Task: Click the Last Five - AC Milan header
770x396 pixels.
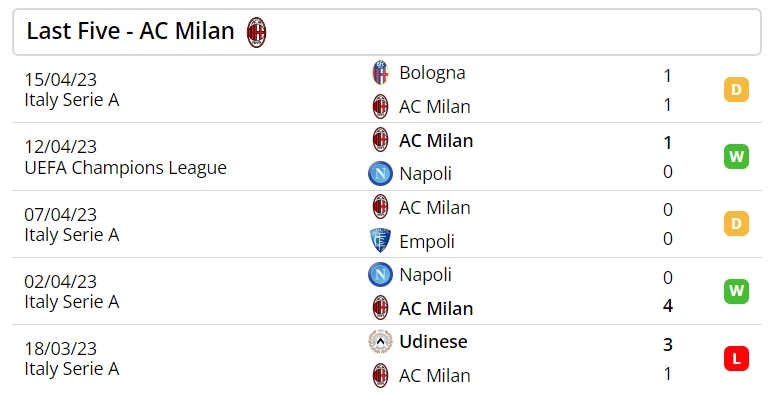Action: click(x=130, y=31)
